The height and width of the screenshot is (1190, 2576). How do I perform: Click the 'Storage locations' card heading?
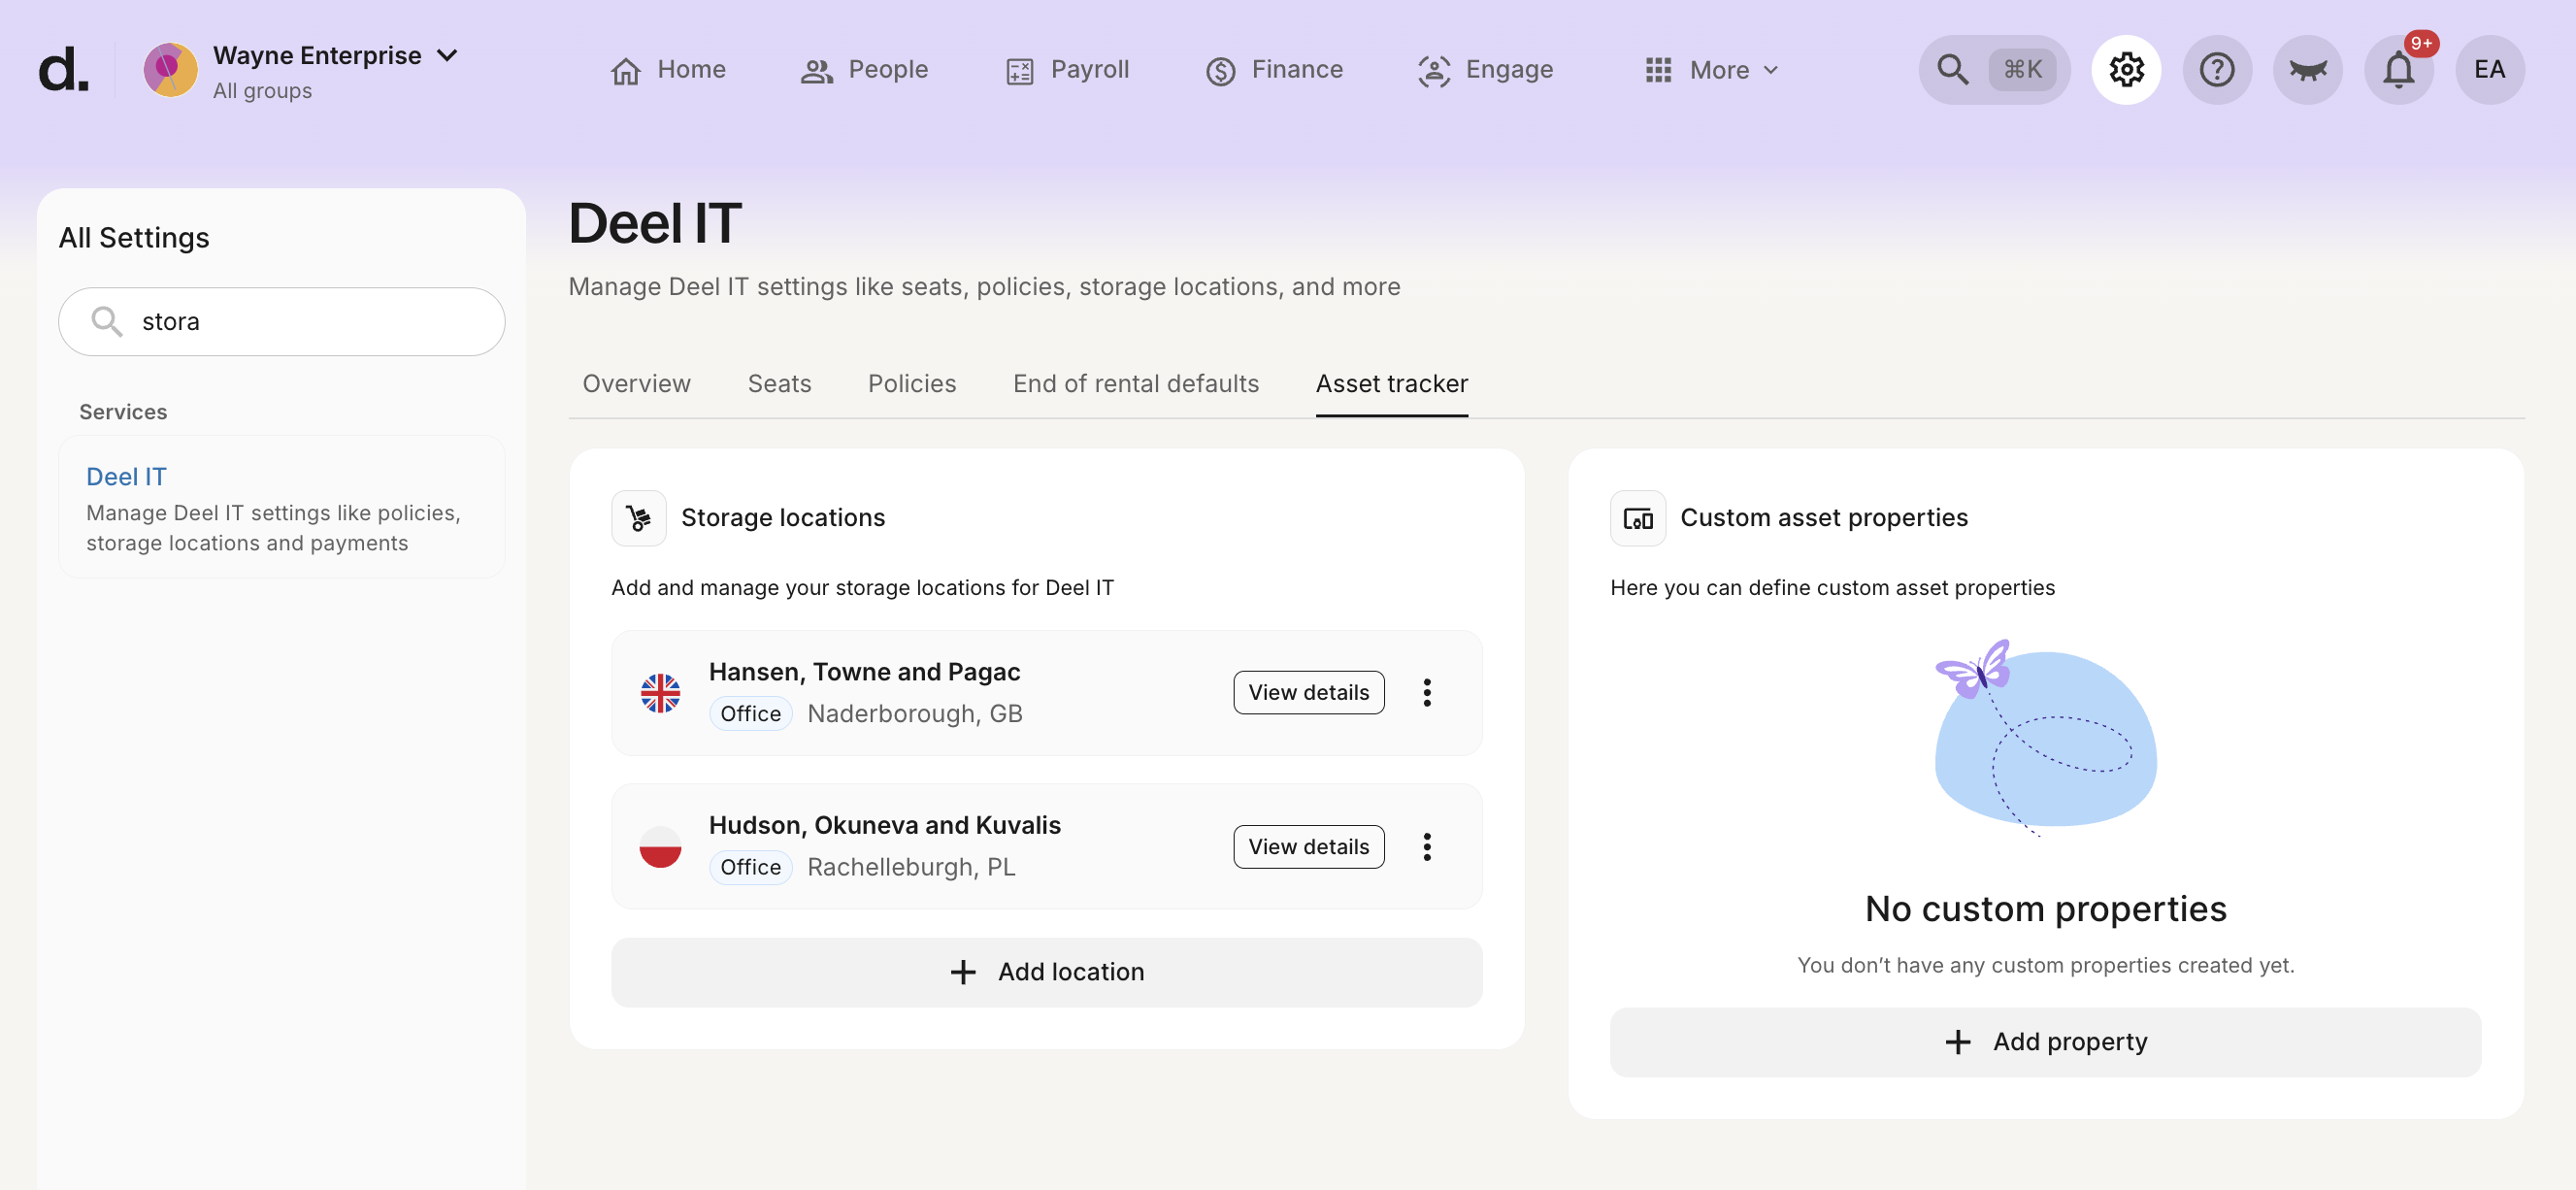pos(783,518)
